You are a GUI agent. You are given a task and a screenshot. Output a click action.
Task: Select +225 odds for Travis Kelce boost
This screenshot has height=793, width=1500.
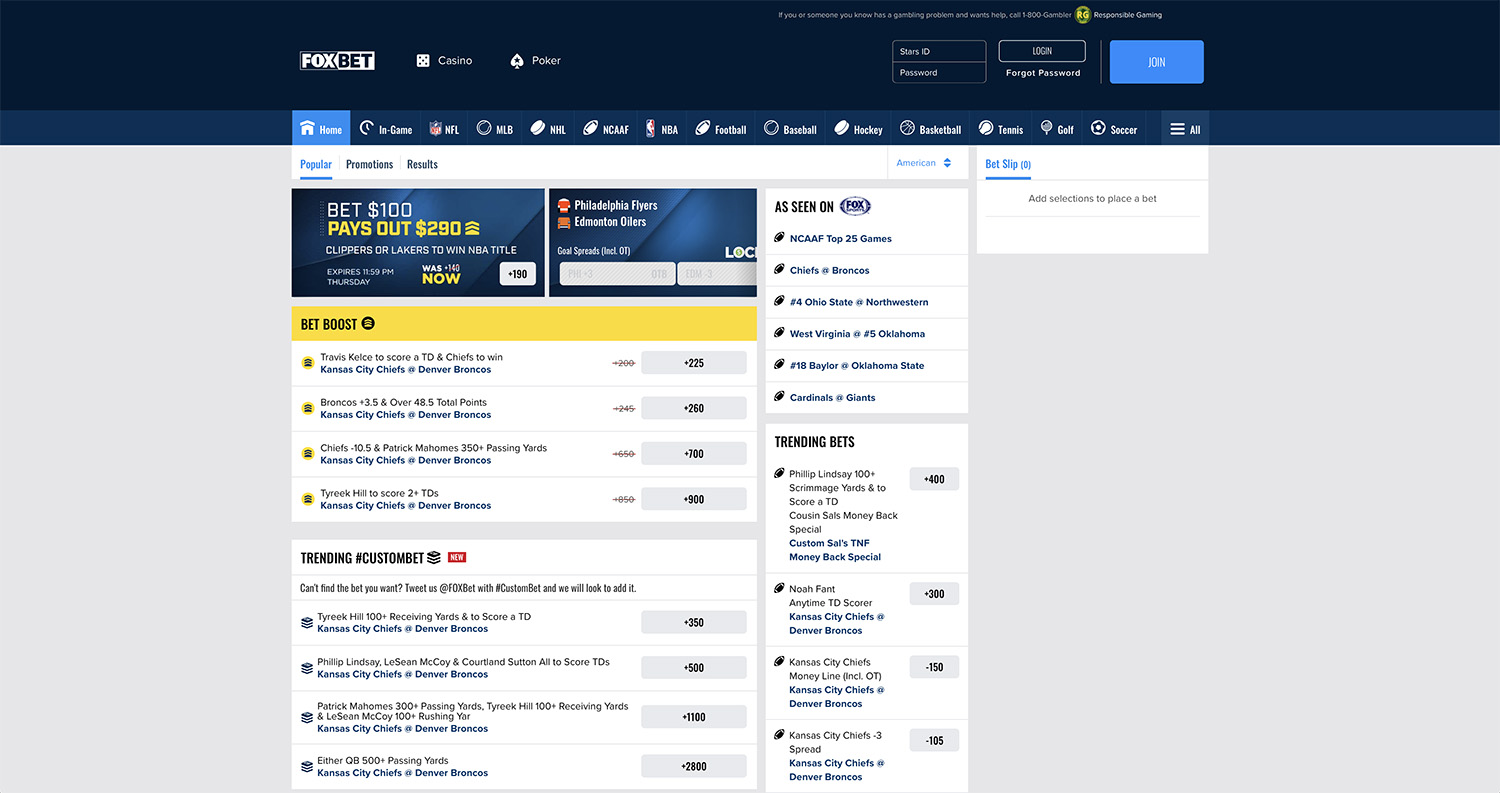click(x=694, y=363)
